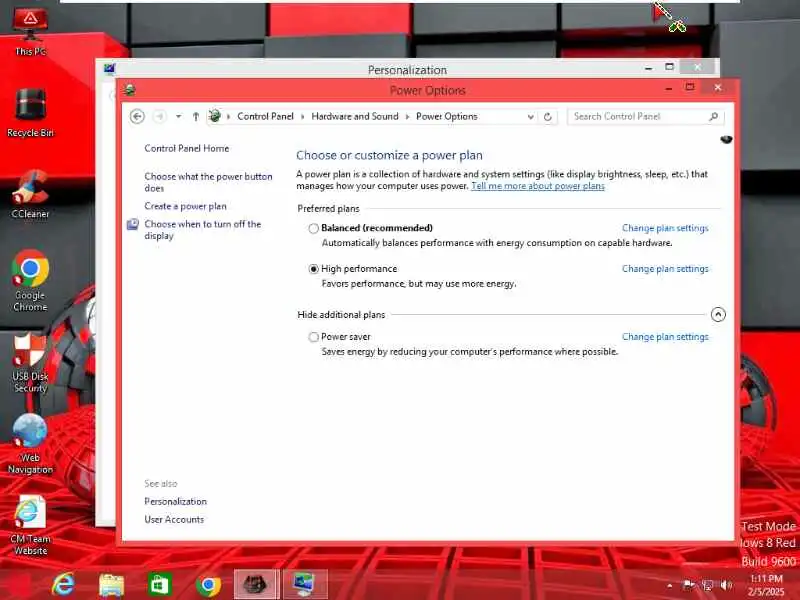
Task: Open USB Disk Security desktop icon
Action: tap(30, 363)
